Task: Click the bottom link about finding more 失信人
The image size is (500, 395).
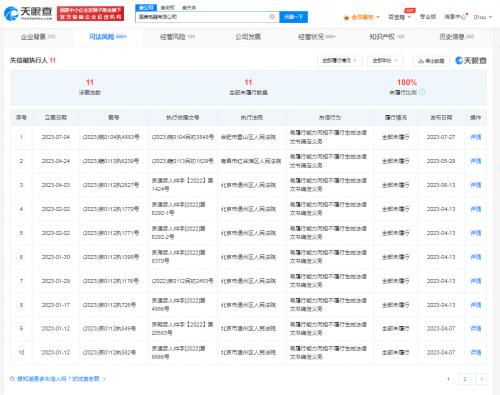Action: 58,379
